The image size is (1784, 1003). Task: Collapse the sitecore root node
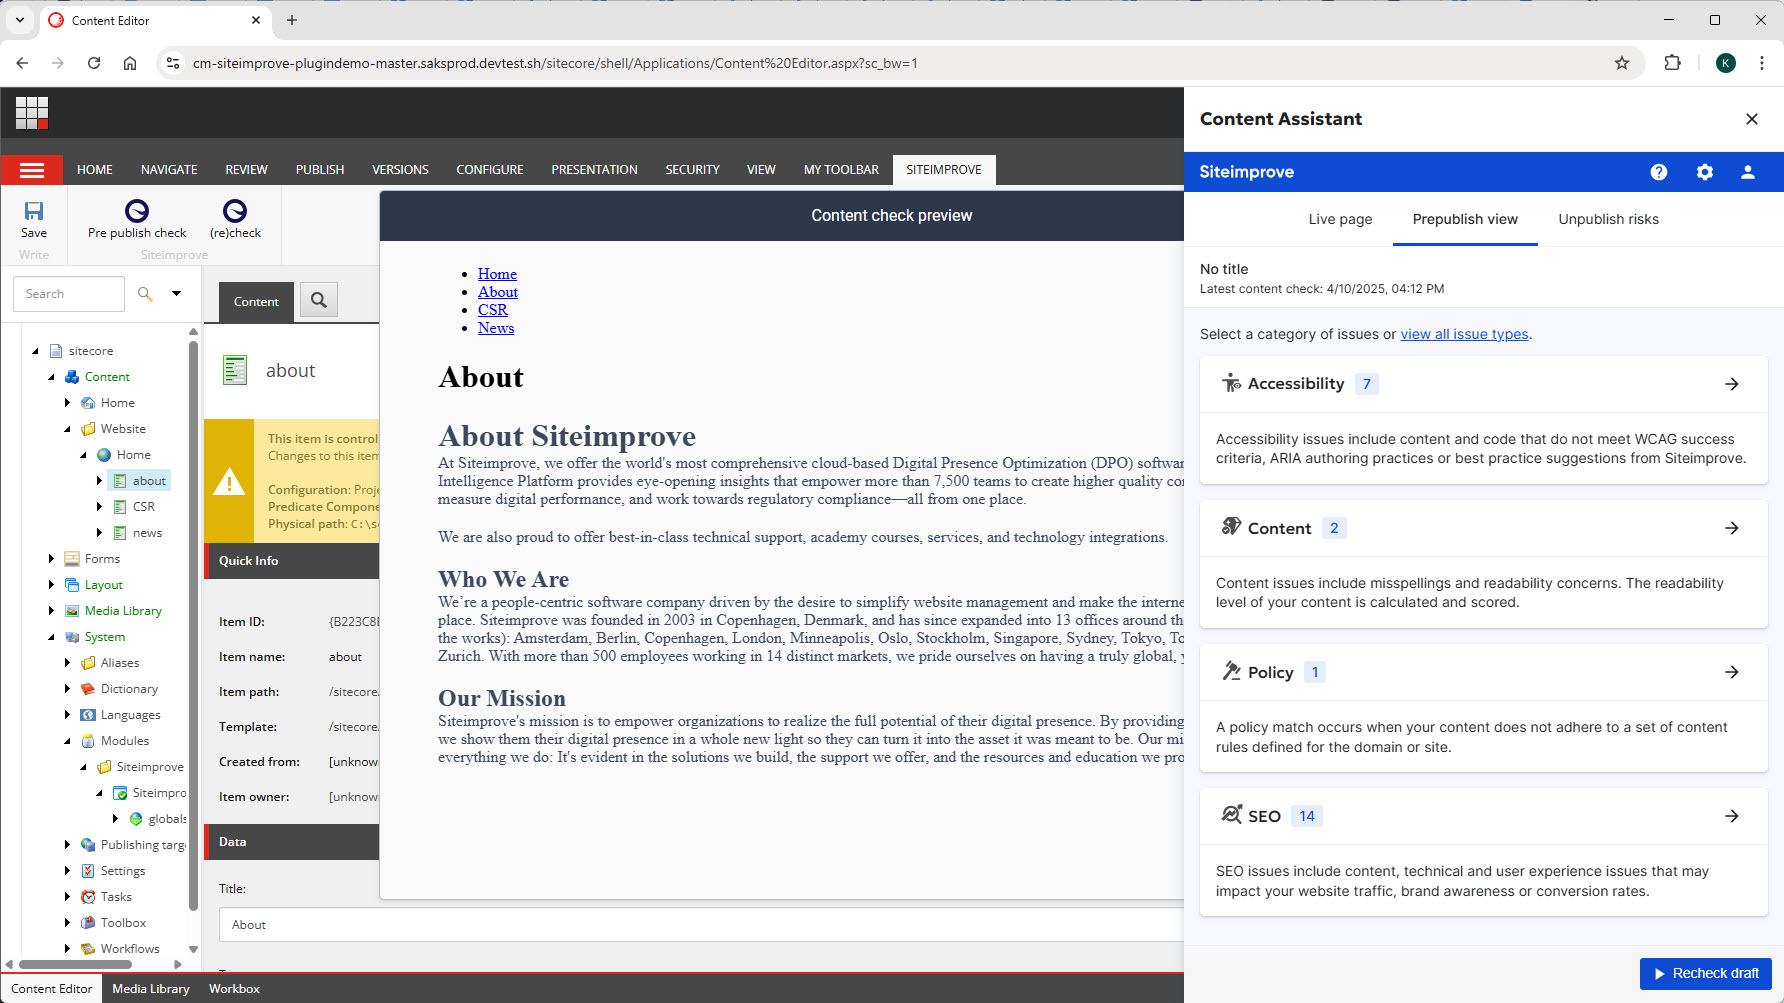[36, 351]
